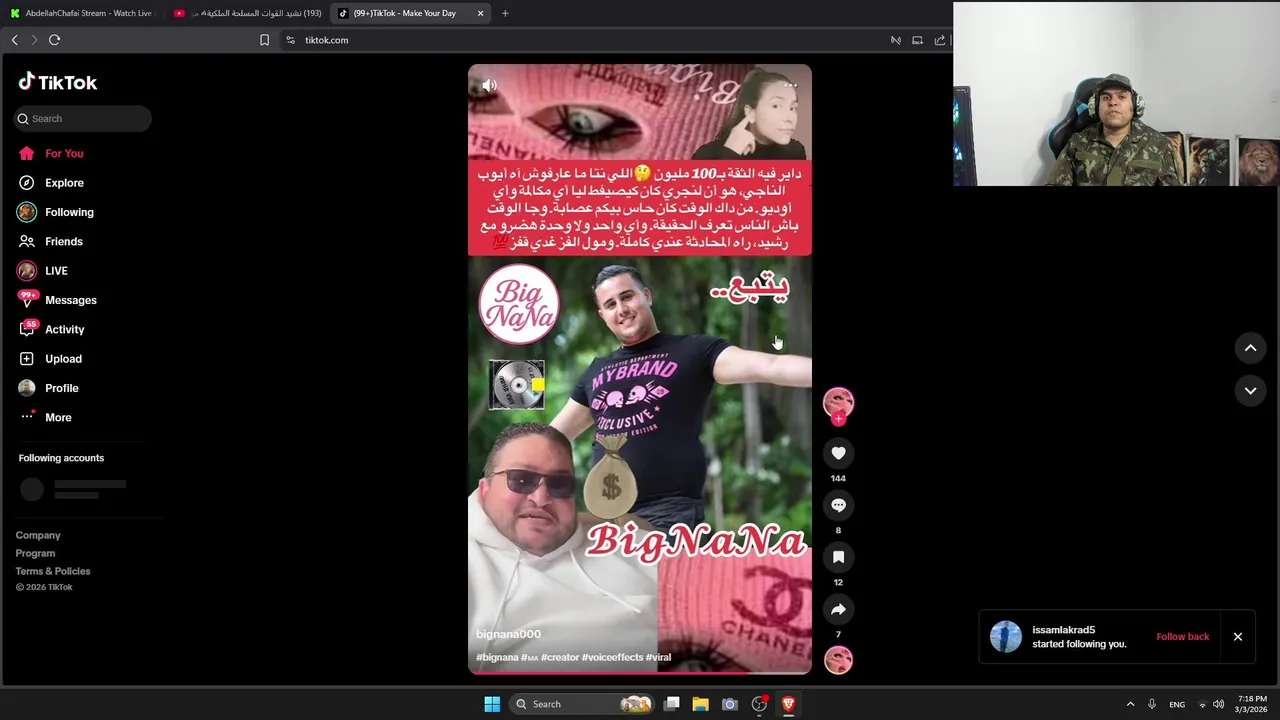Open OBS Studio from the taskbar
Screen dimensions: 1280x720
coord(759,704)
